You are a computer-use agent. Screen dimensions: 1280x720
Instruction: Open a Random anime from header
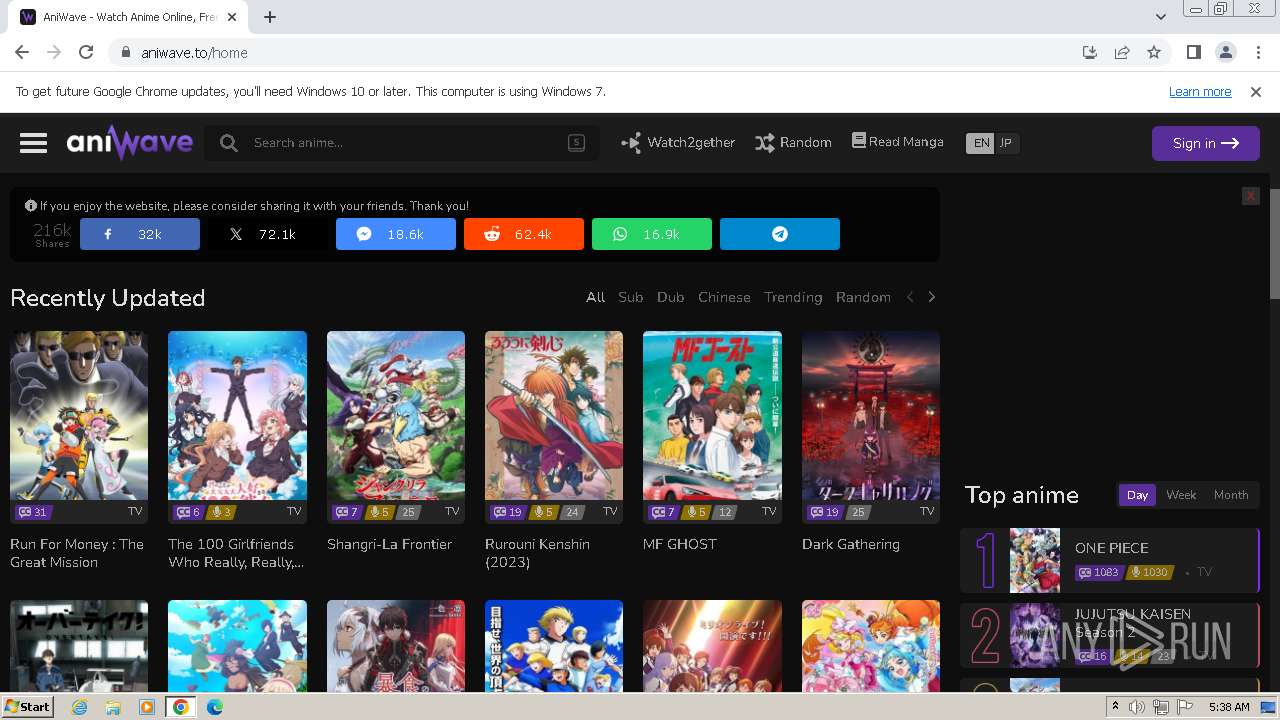pyautogui.click(x=794, y=143)
